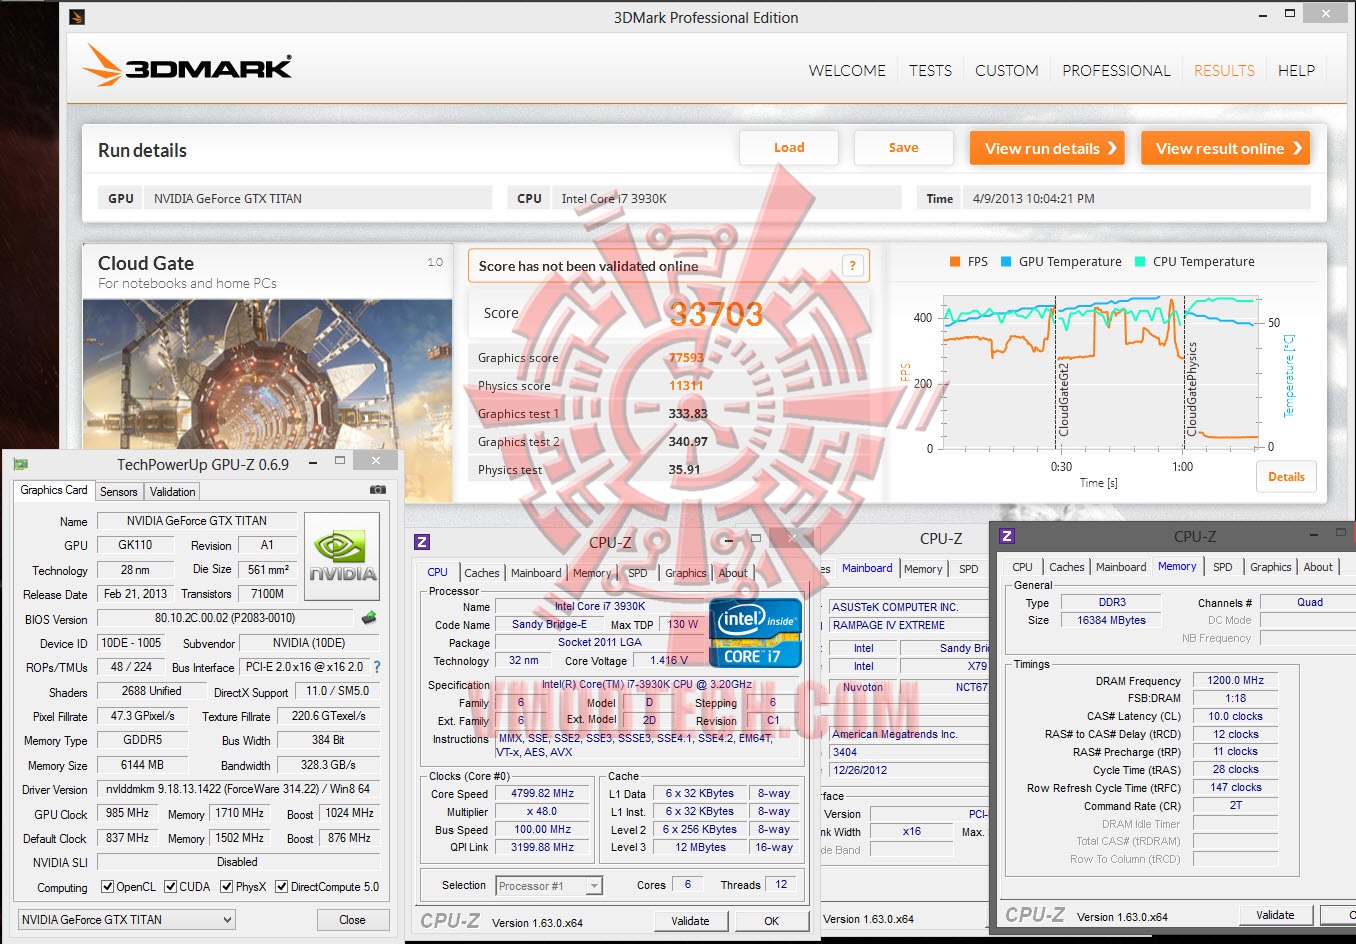Click the CPU-Z purple Z icon in left window
This screenshot has height=944, width=1356.
pyautogui.click(x=422, y=542)
